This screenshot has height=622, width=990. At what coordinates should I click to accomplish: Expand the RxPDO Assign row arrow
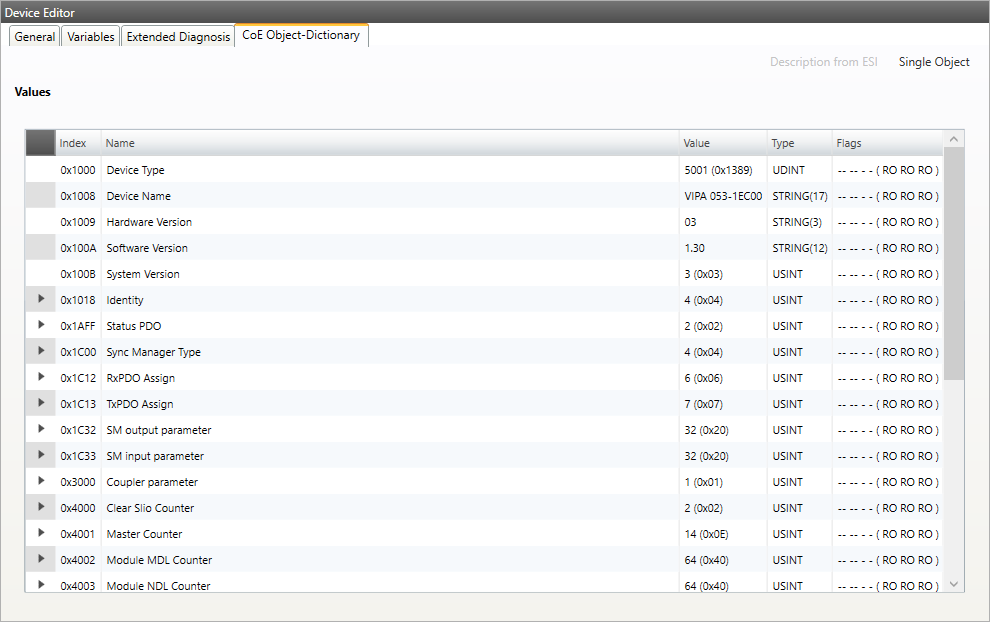pyautogui.click(x=41, y=377)
